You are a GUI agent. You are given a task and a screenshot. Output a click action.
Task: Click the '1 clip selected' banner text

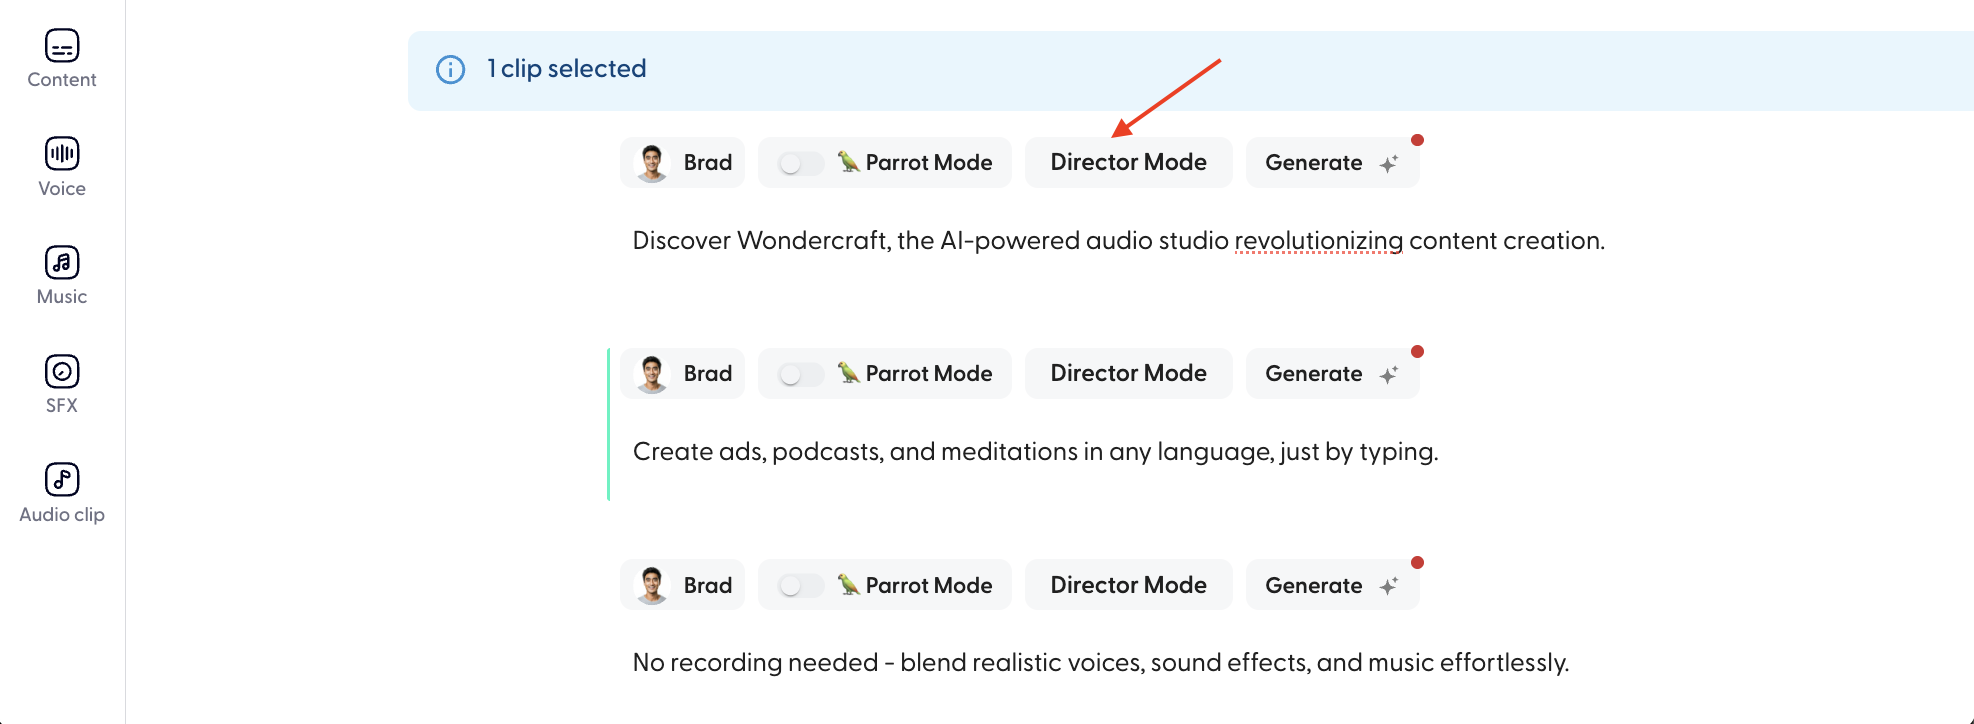click(567, 69)
